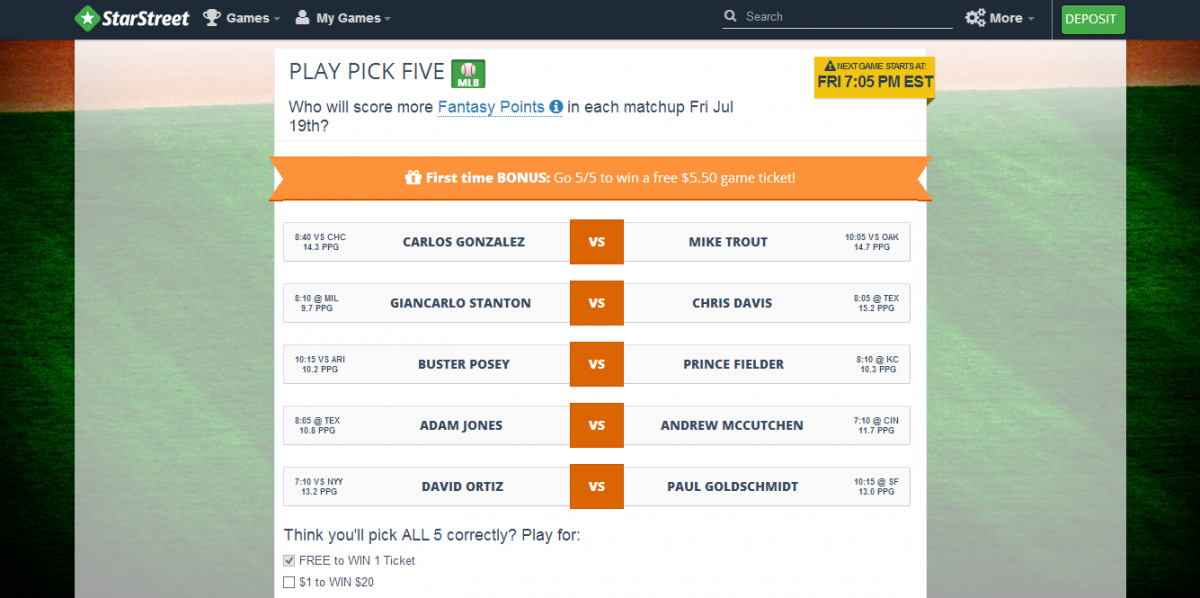The width and height of the screenshot is (1200, 598).
Task: Click into the Search field
Action: 845,16
